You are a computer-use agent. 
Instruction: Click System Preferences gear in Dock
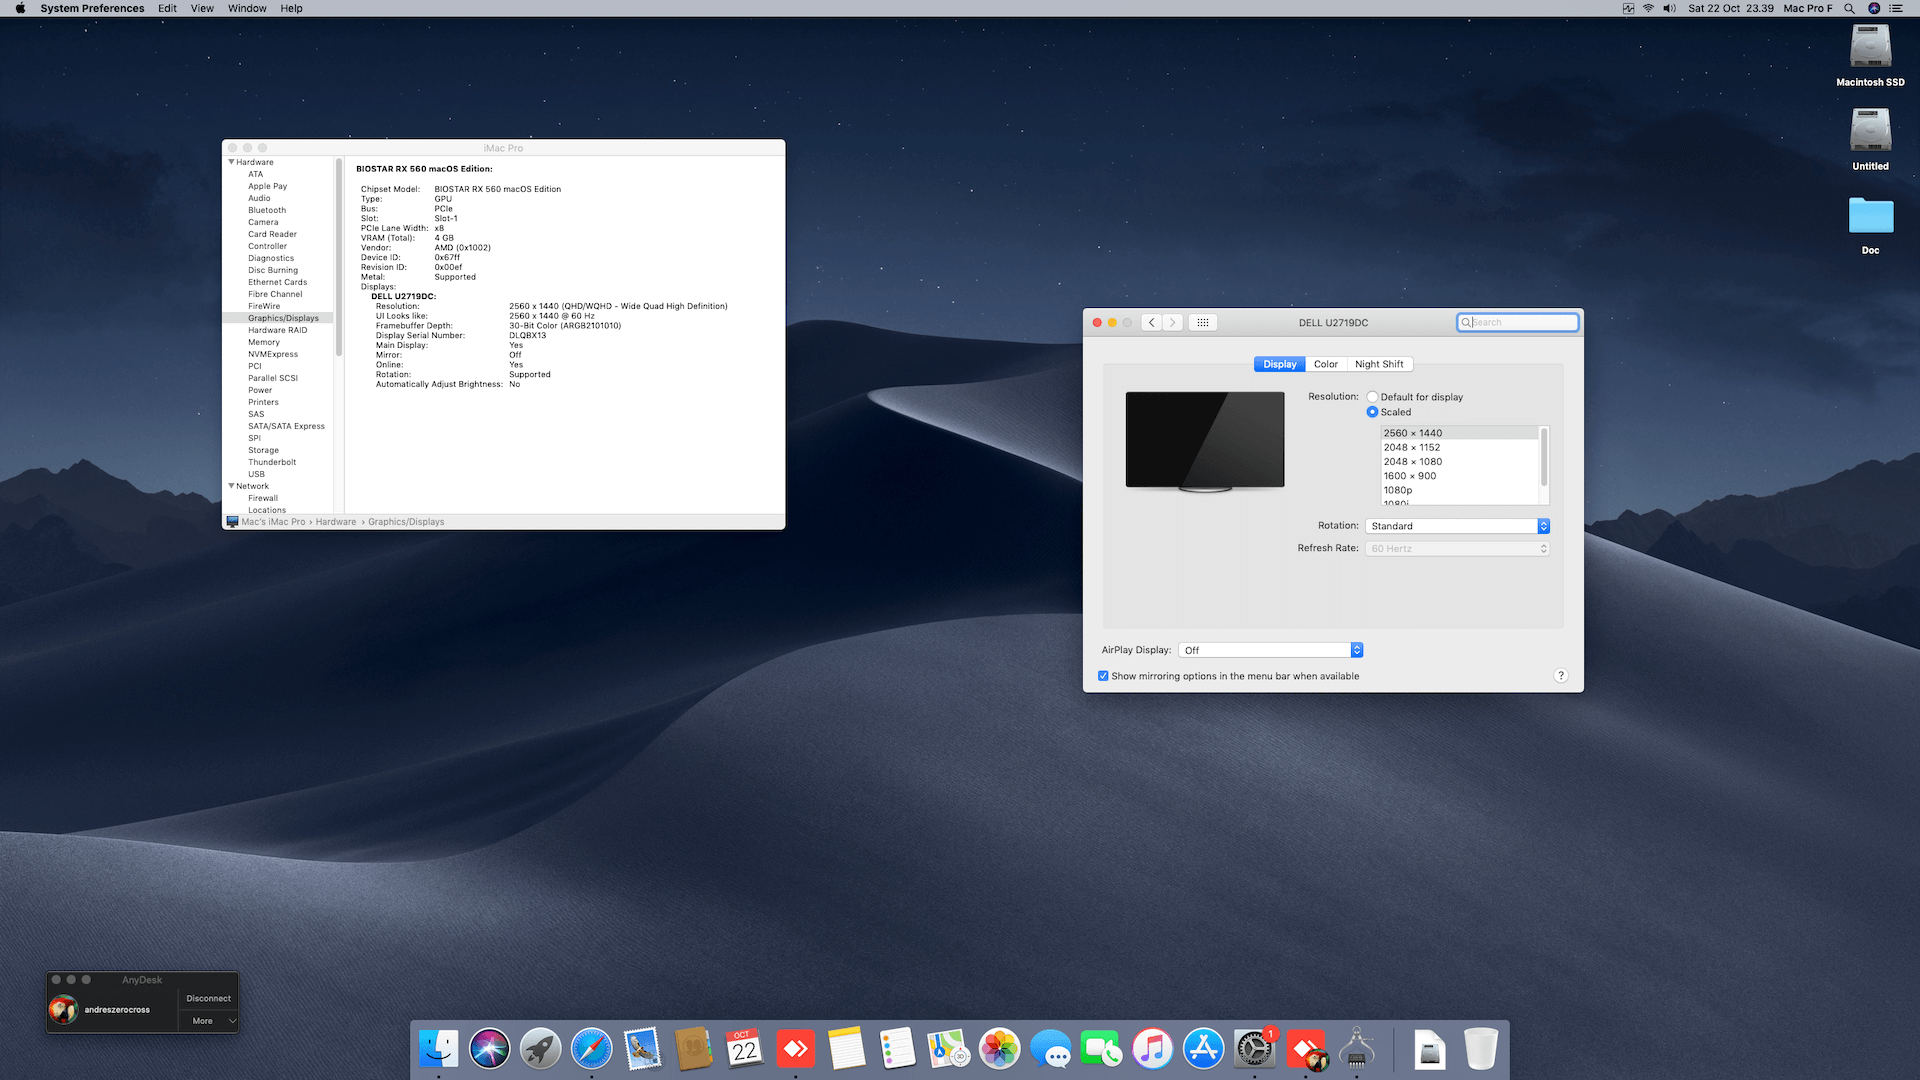pos(1255,1049)
